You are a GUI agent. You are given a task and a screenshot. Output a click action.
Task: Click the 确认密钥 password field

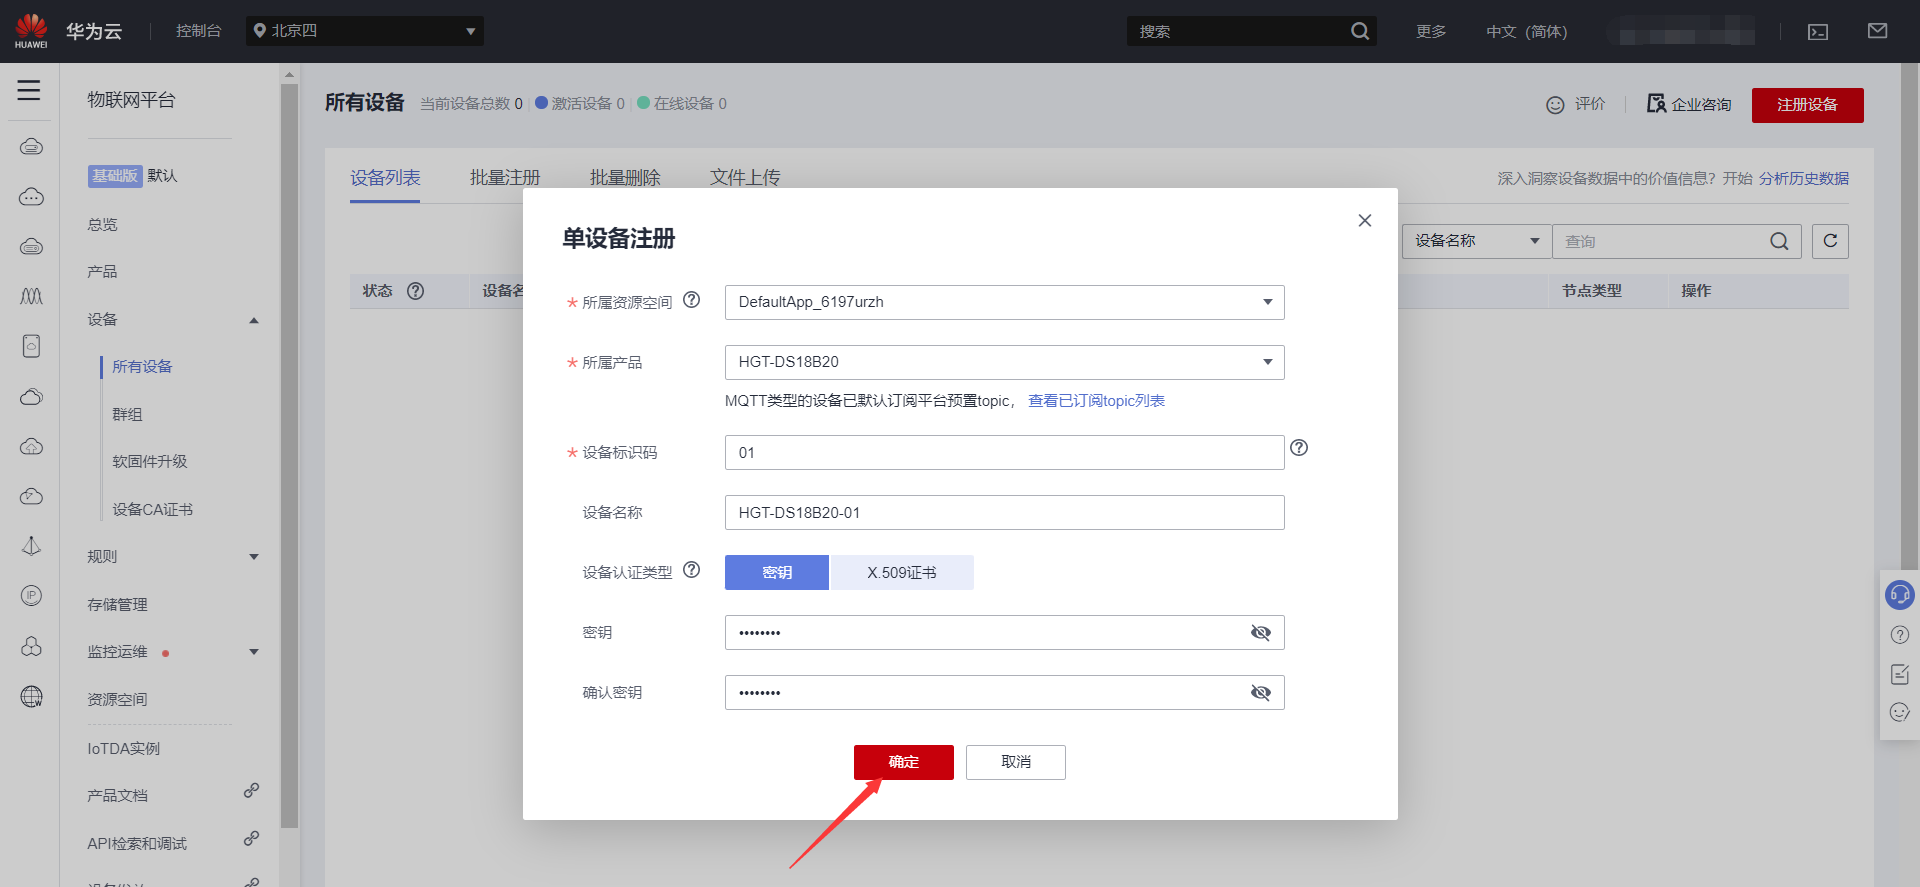point(1004,692)
